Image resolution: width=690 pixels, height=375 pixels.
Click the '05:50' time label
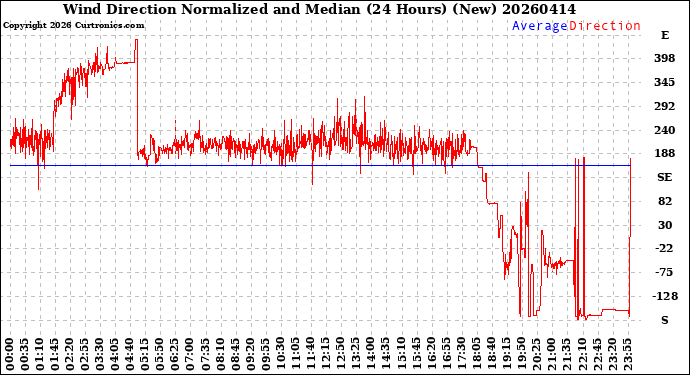[x=160, y=355]
